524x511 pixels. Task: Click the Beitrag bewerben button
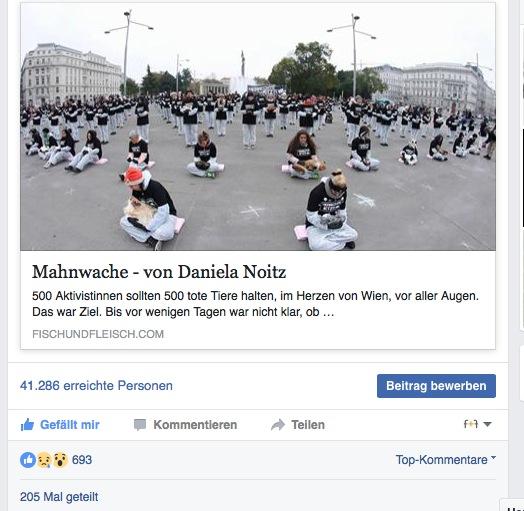pos(436,386)
